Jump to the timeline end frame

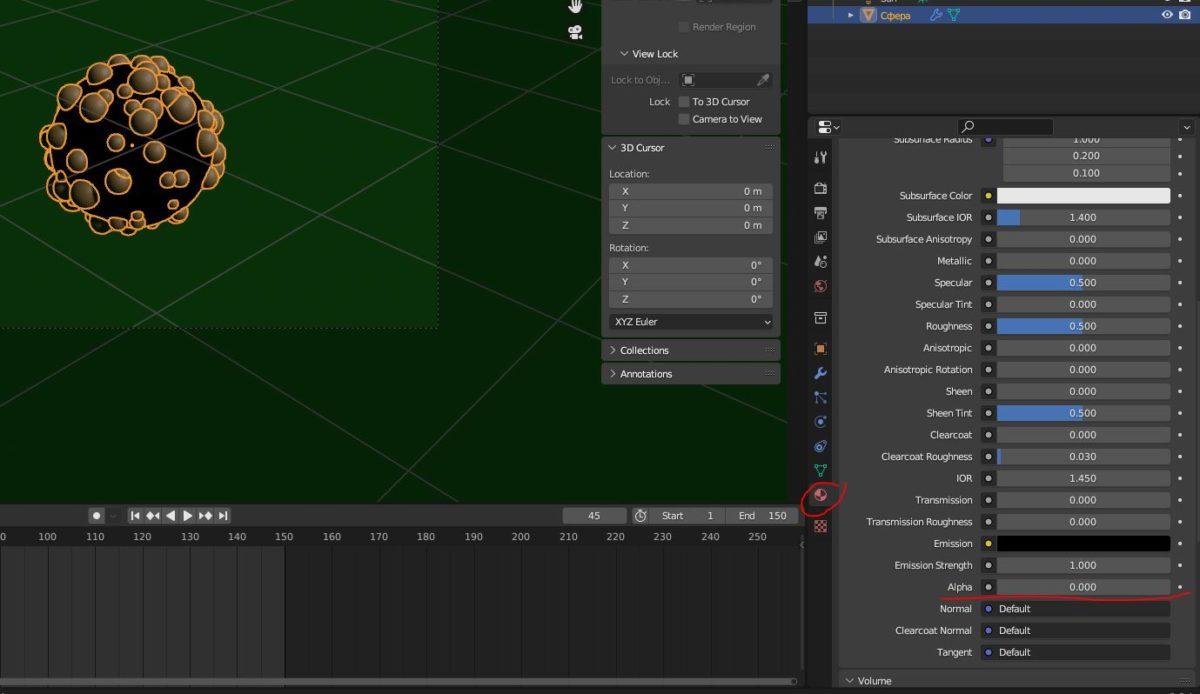pyautogui.click(x=223, y=516)
